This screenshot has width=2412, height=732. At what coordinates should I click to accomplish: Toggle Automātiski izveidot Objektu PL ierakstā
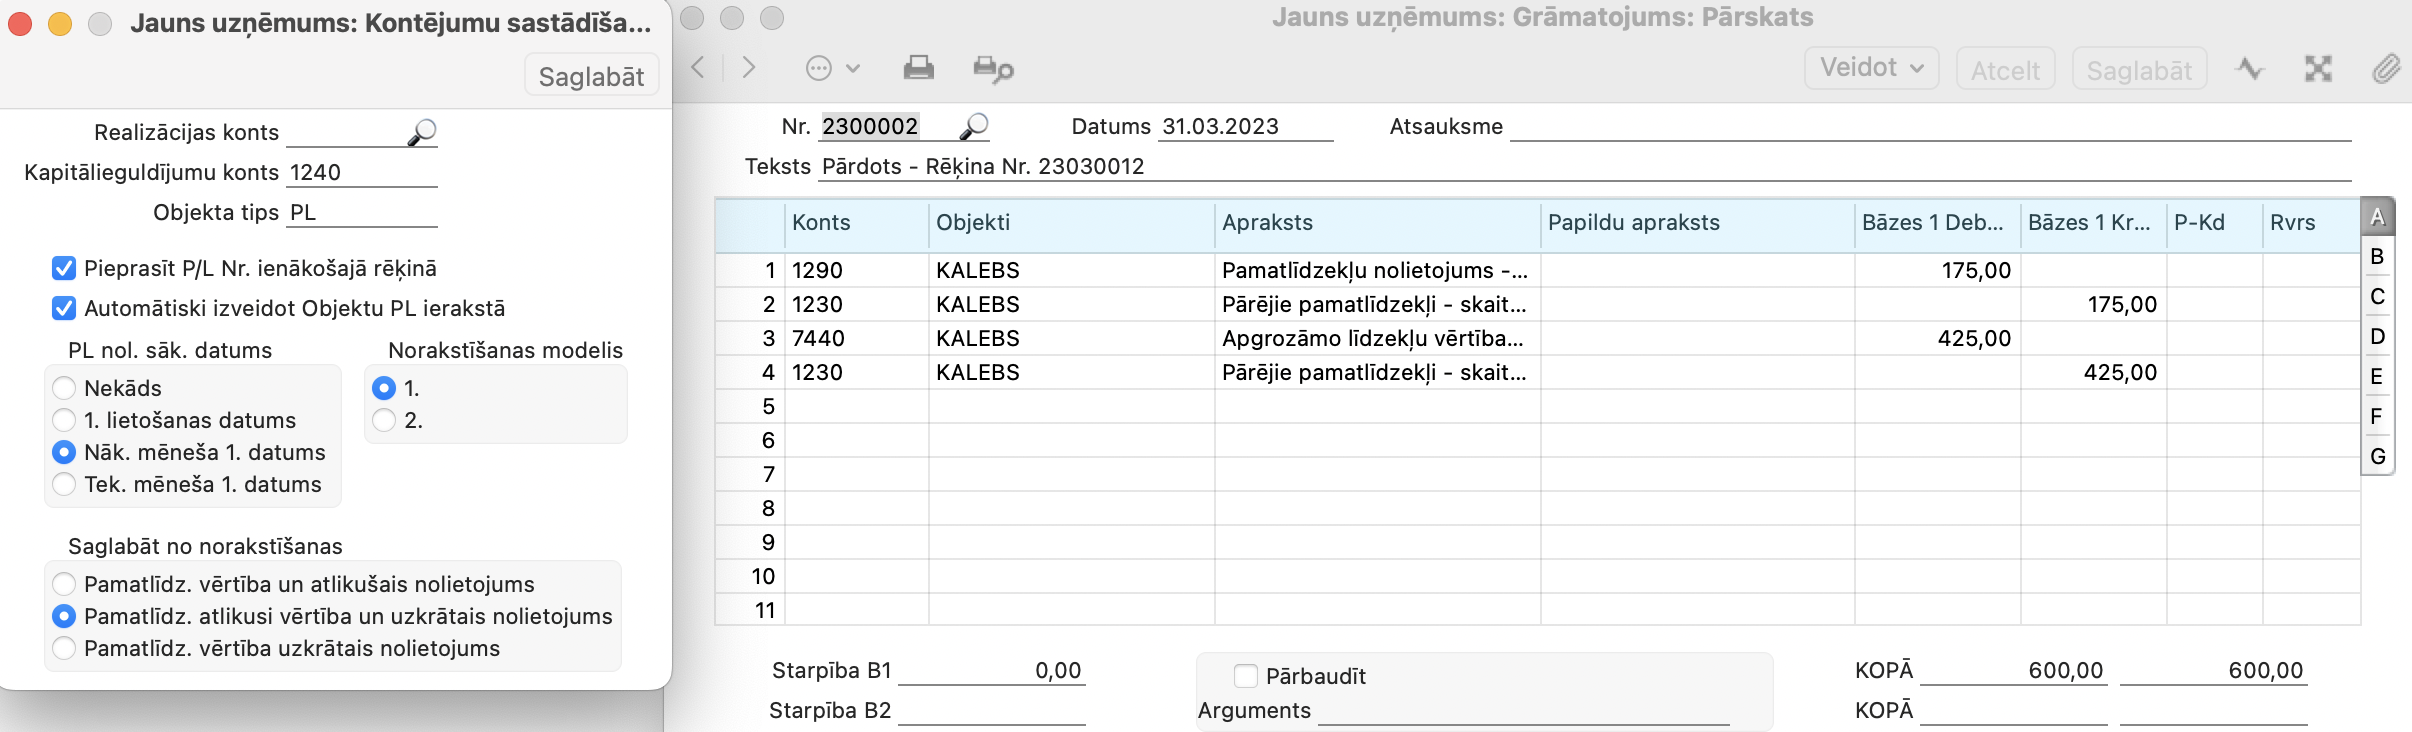click(64, 308)
